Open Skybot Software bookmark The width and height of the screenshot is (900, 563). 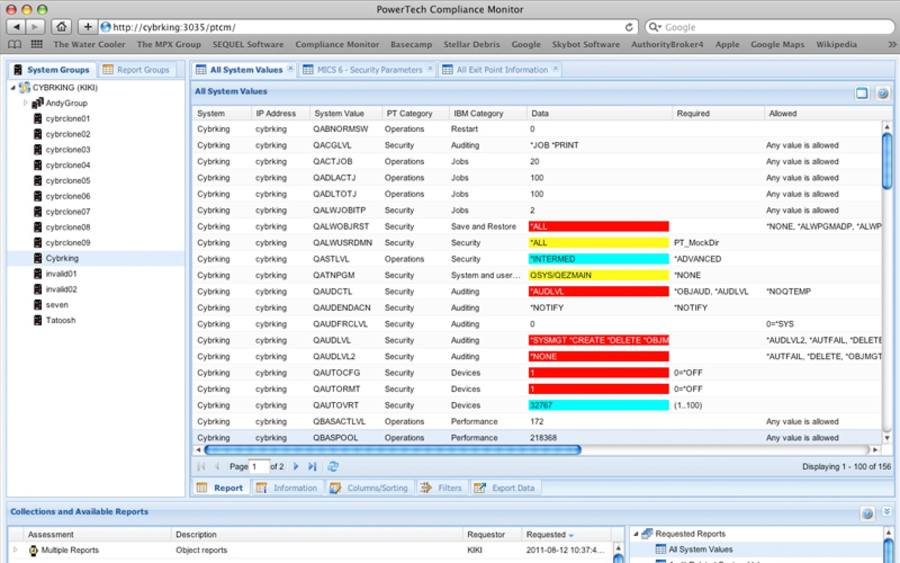(585, 44)
